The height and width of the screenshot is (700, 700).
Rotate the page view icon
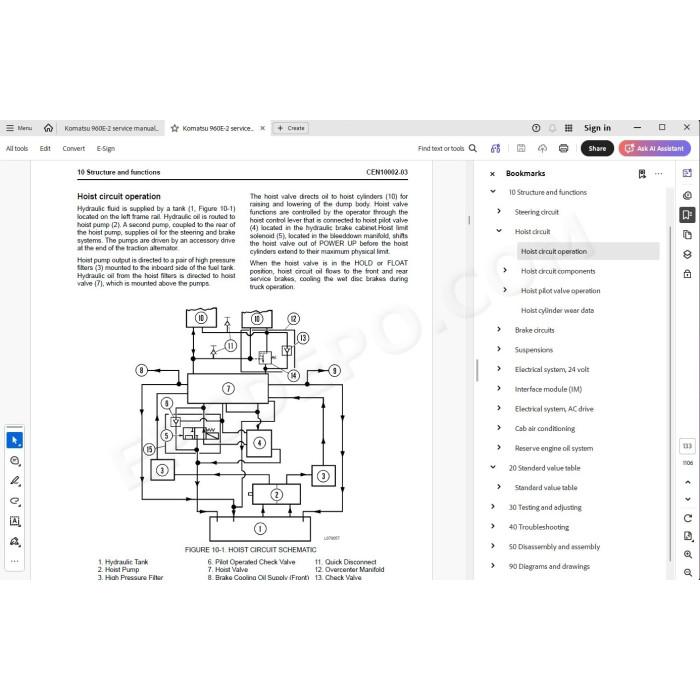[x=688, y=518]
